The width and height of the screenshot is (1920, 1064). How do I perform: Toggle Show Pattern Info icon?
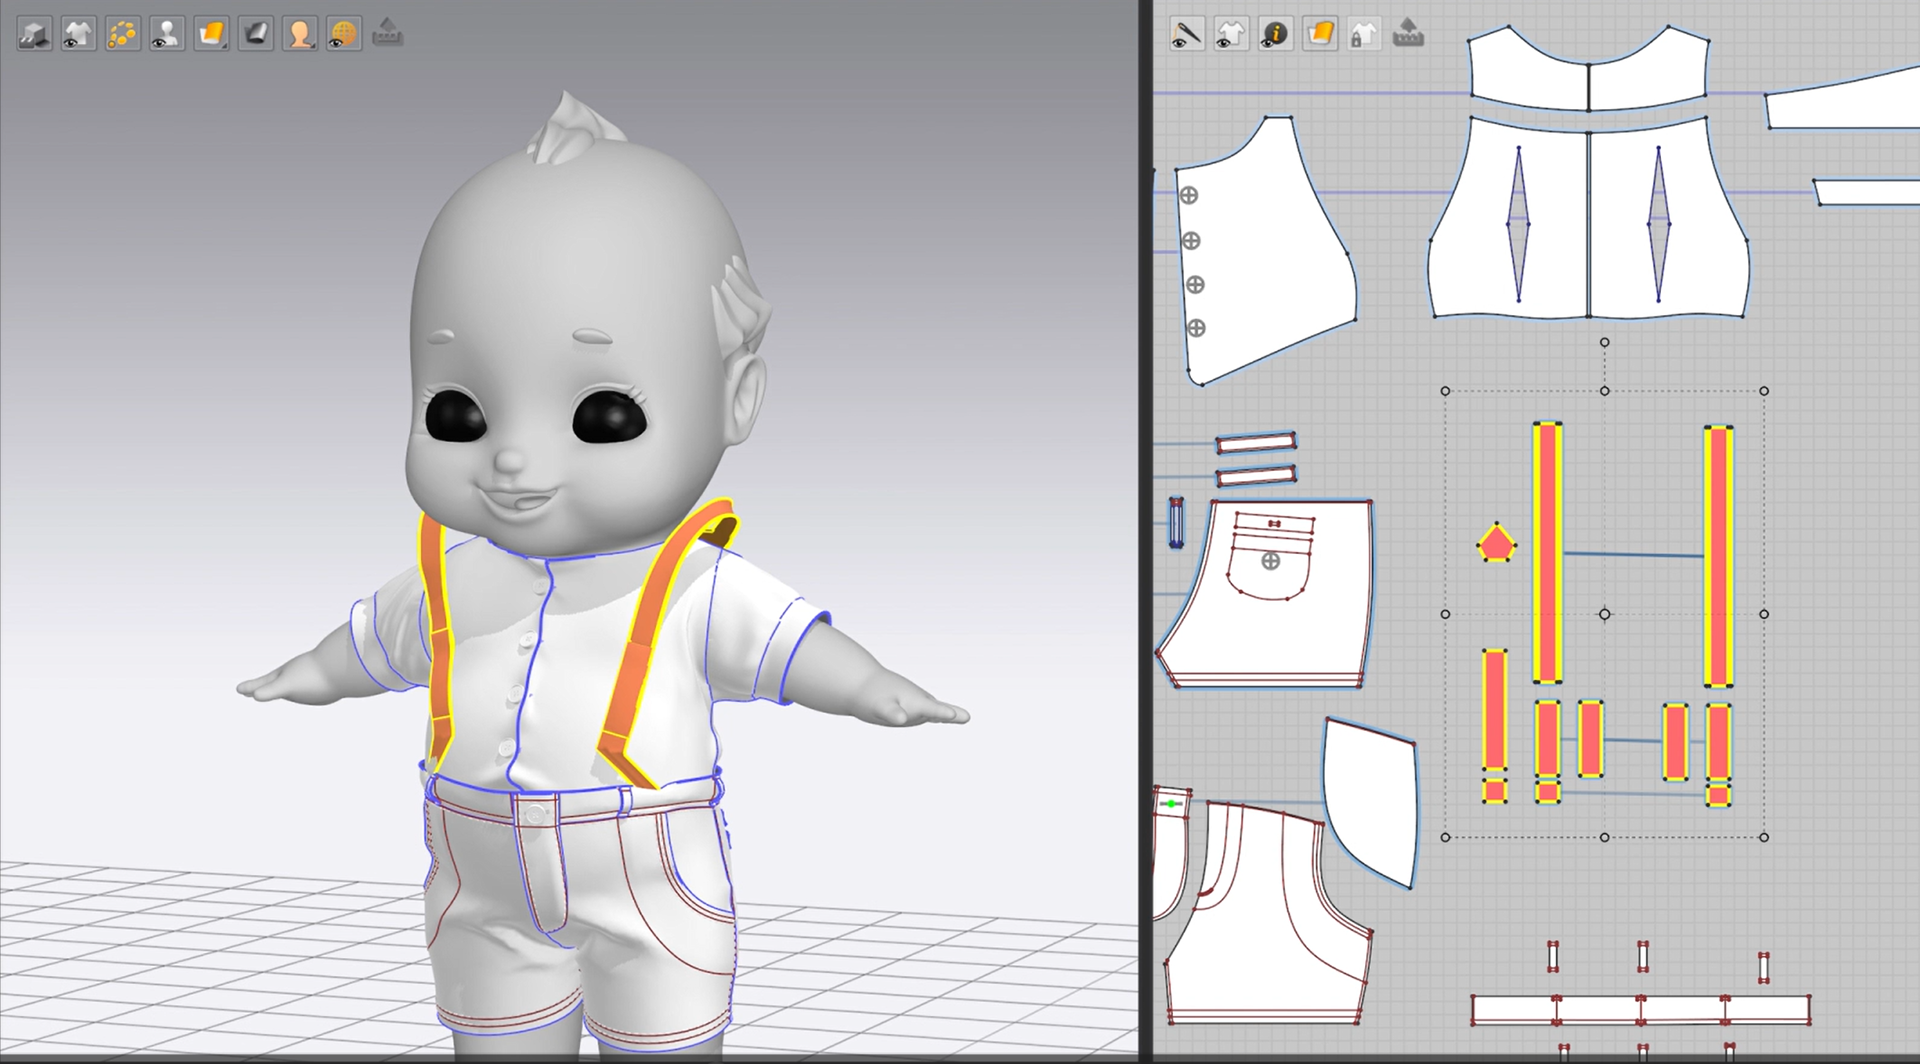pos(1275,34)
